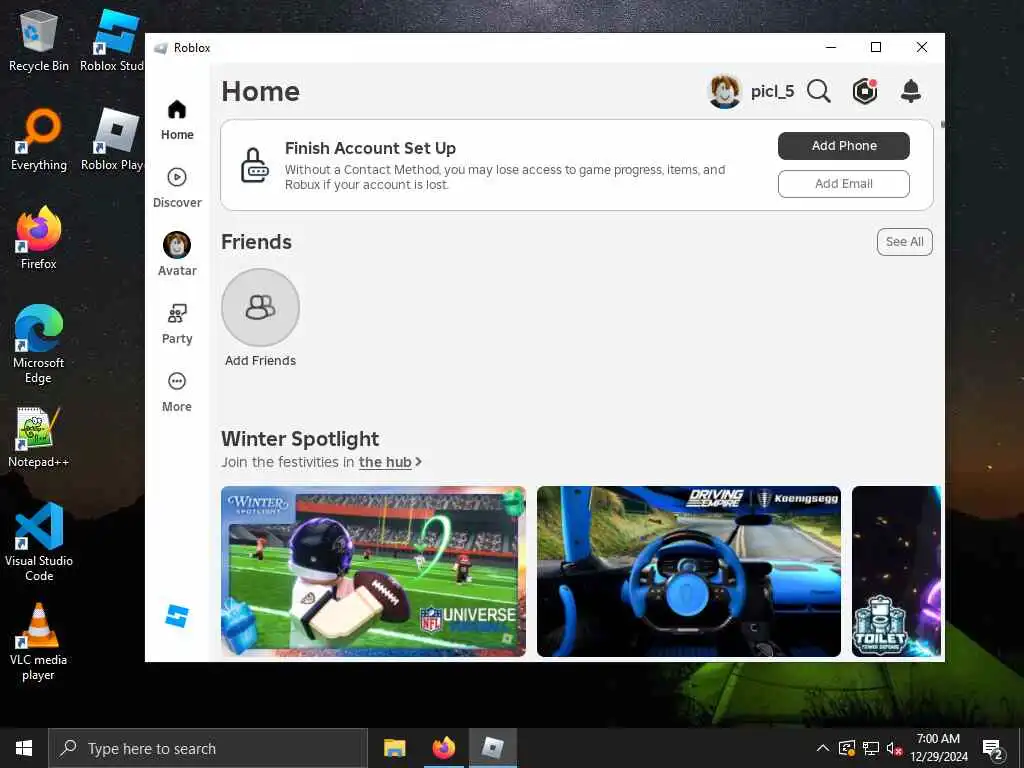This screenshot has height=768, width=1024.
Task: Show hidden system tray icons
Action: coord(823,748)
